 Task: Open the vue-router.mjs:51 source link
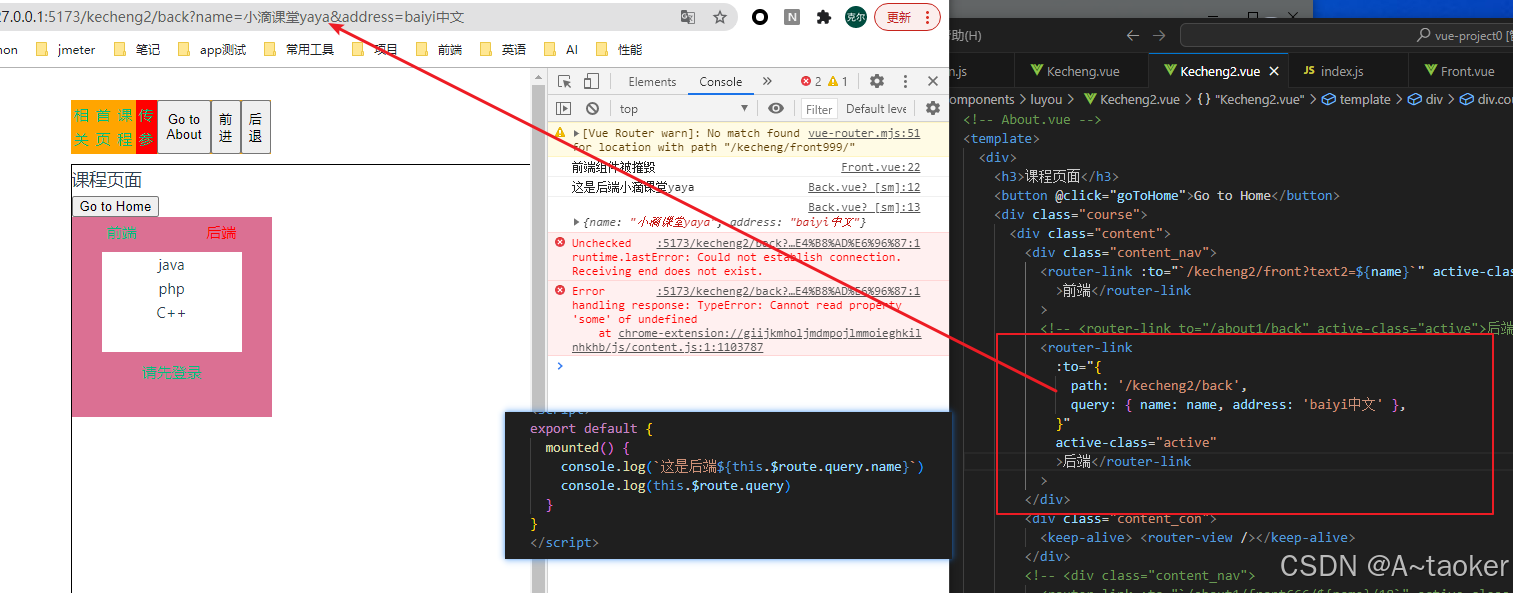point(864,133)
